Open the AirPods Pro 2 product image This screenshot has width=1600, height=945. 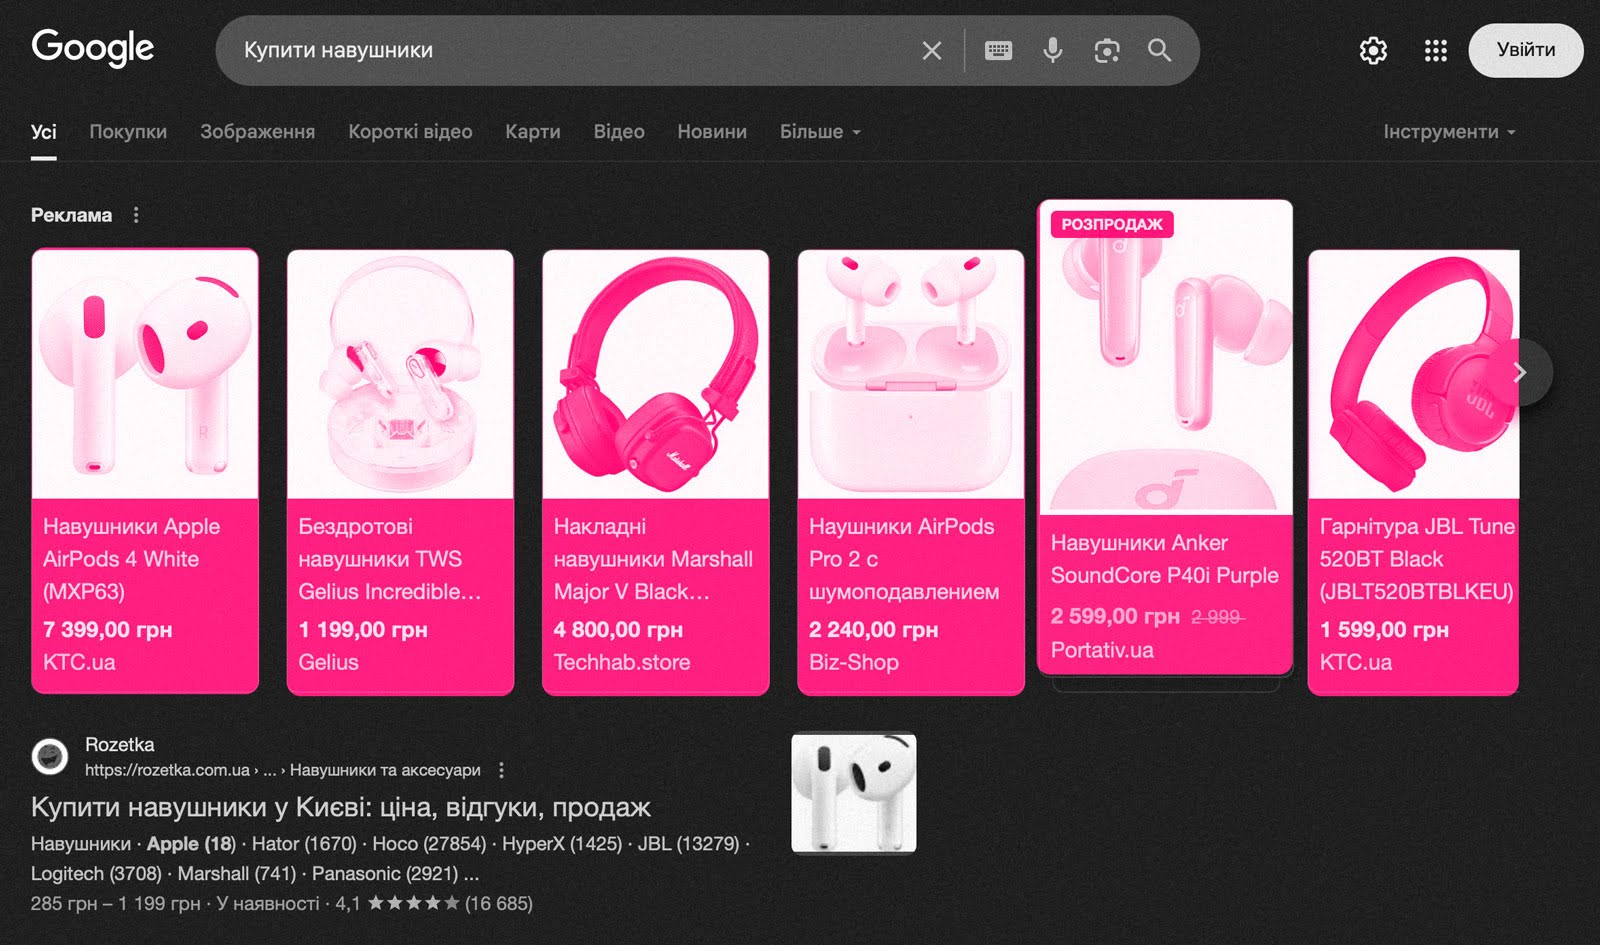point(911,375)
